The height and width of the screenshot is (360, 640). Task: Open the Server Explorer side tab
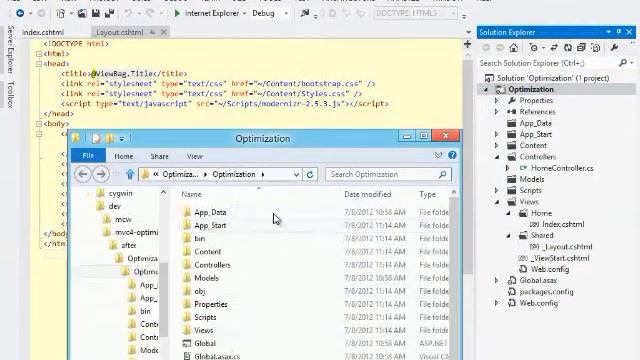(11, 49)
